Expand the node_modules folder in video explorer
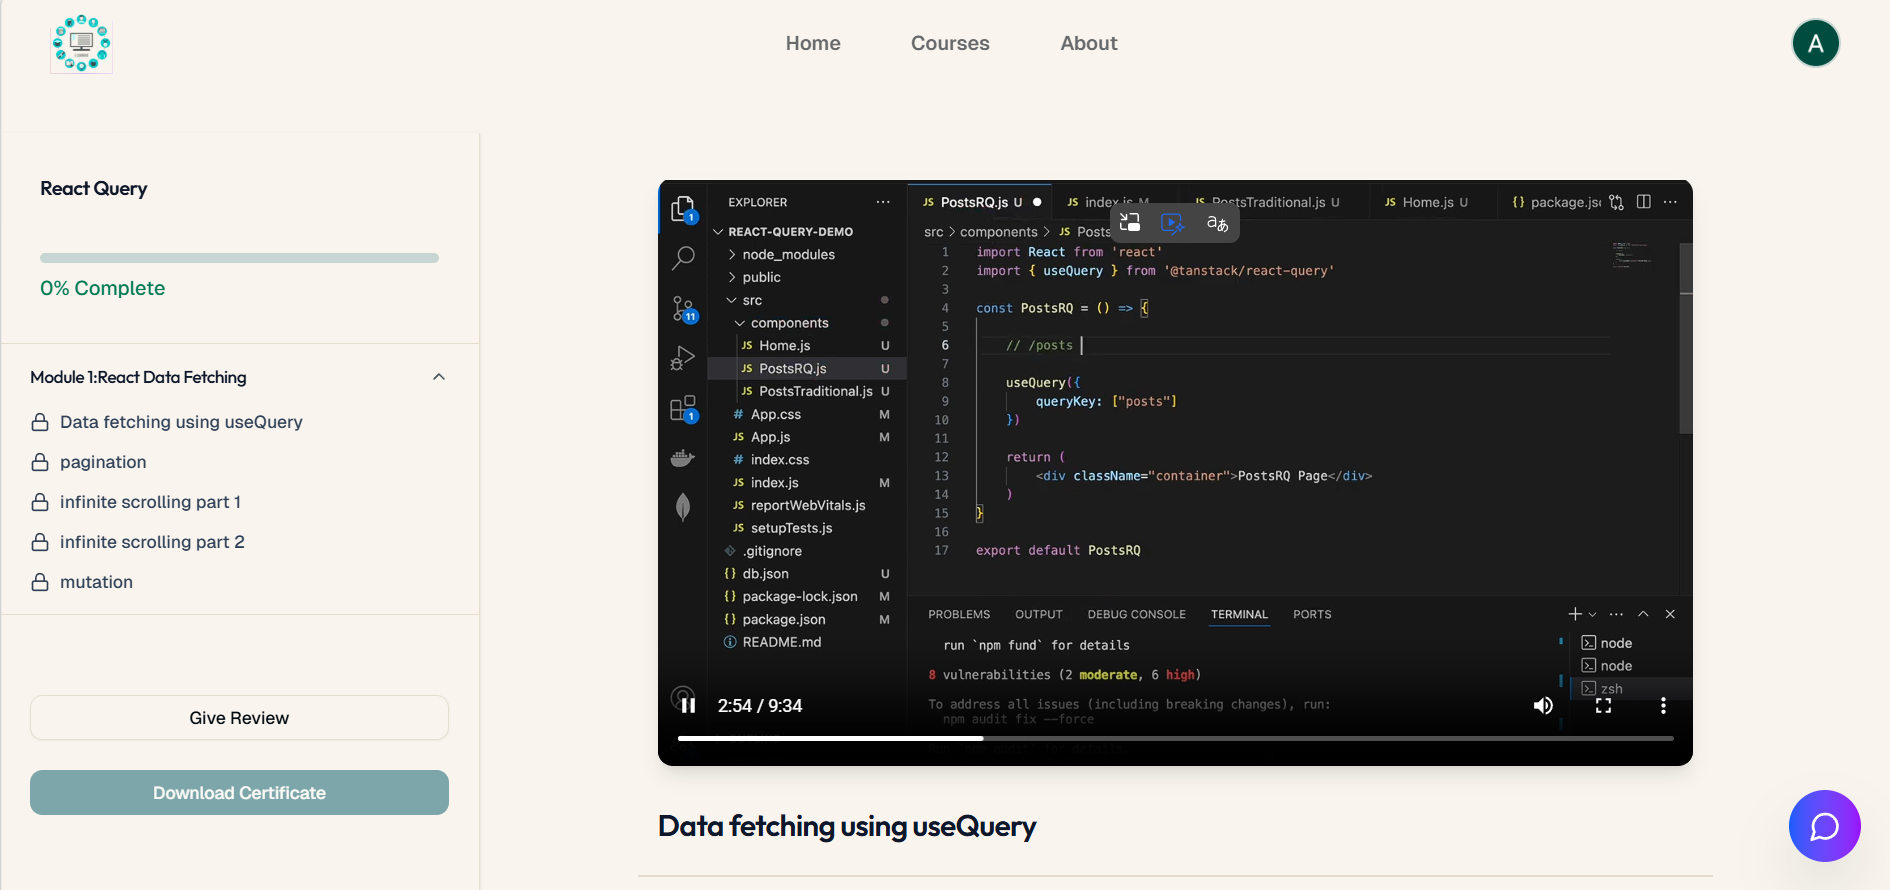Viewport: 1890px width, 890px height. 732,255
